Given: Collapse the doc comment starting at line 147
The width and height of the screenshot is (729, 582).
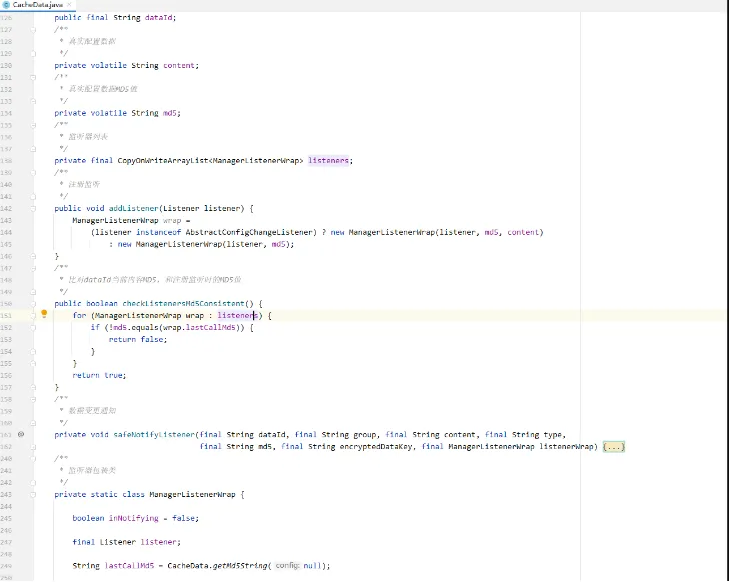Looking at the screenshot, I should pyautogui.click(x=33, y=268).
